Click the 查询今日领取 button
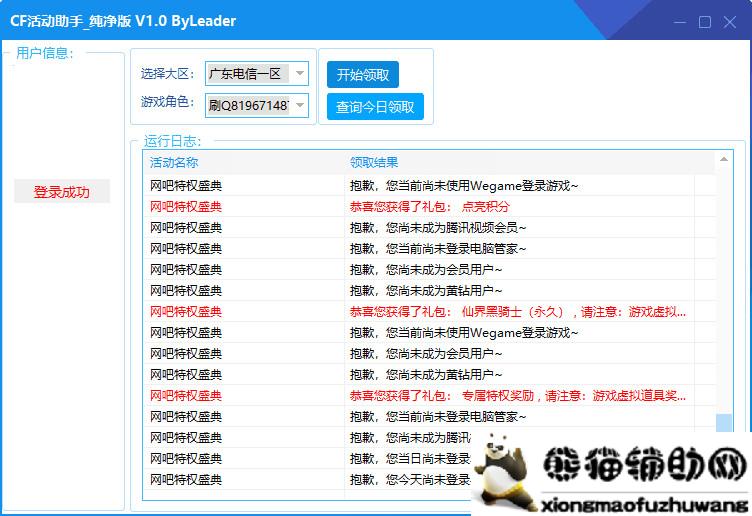 tap(375, 107)
